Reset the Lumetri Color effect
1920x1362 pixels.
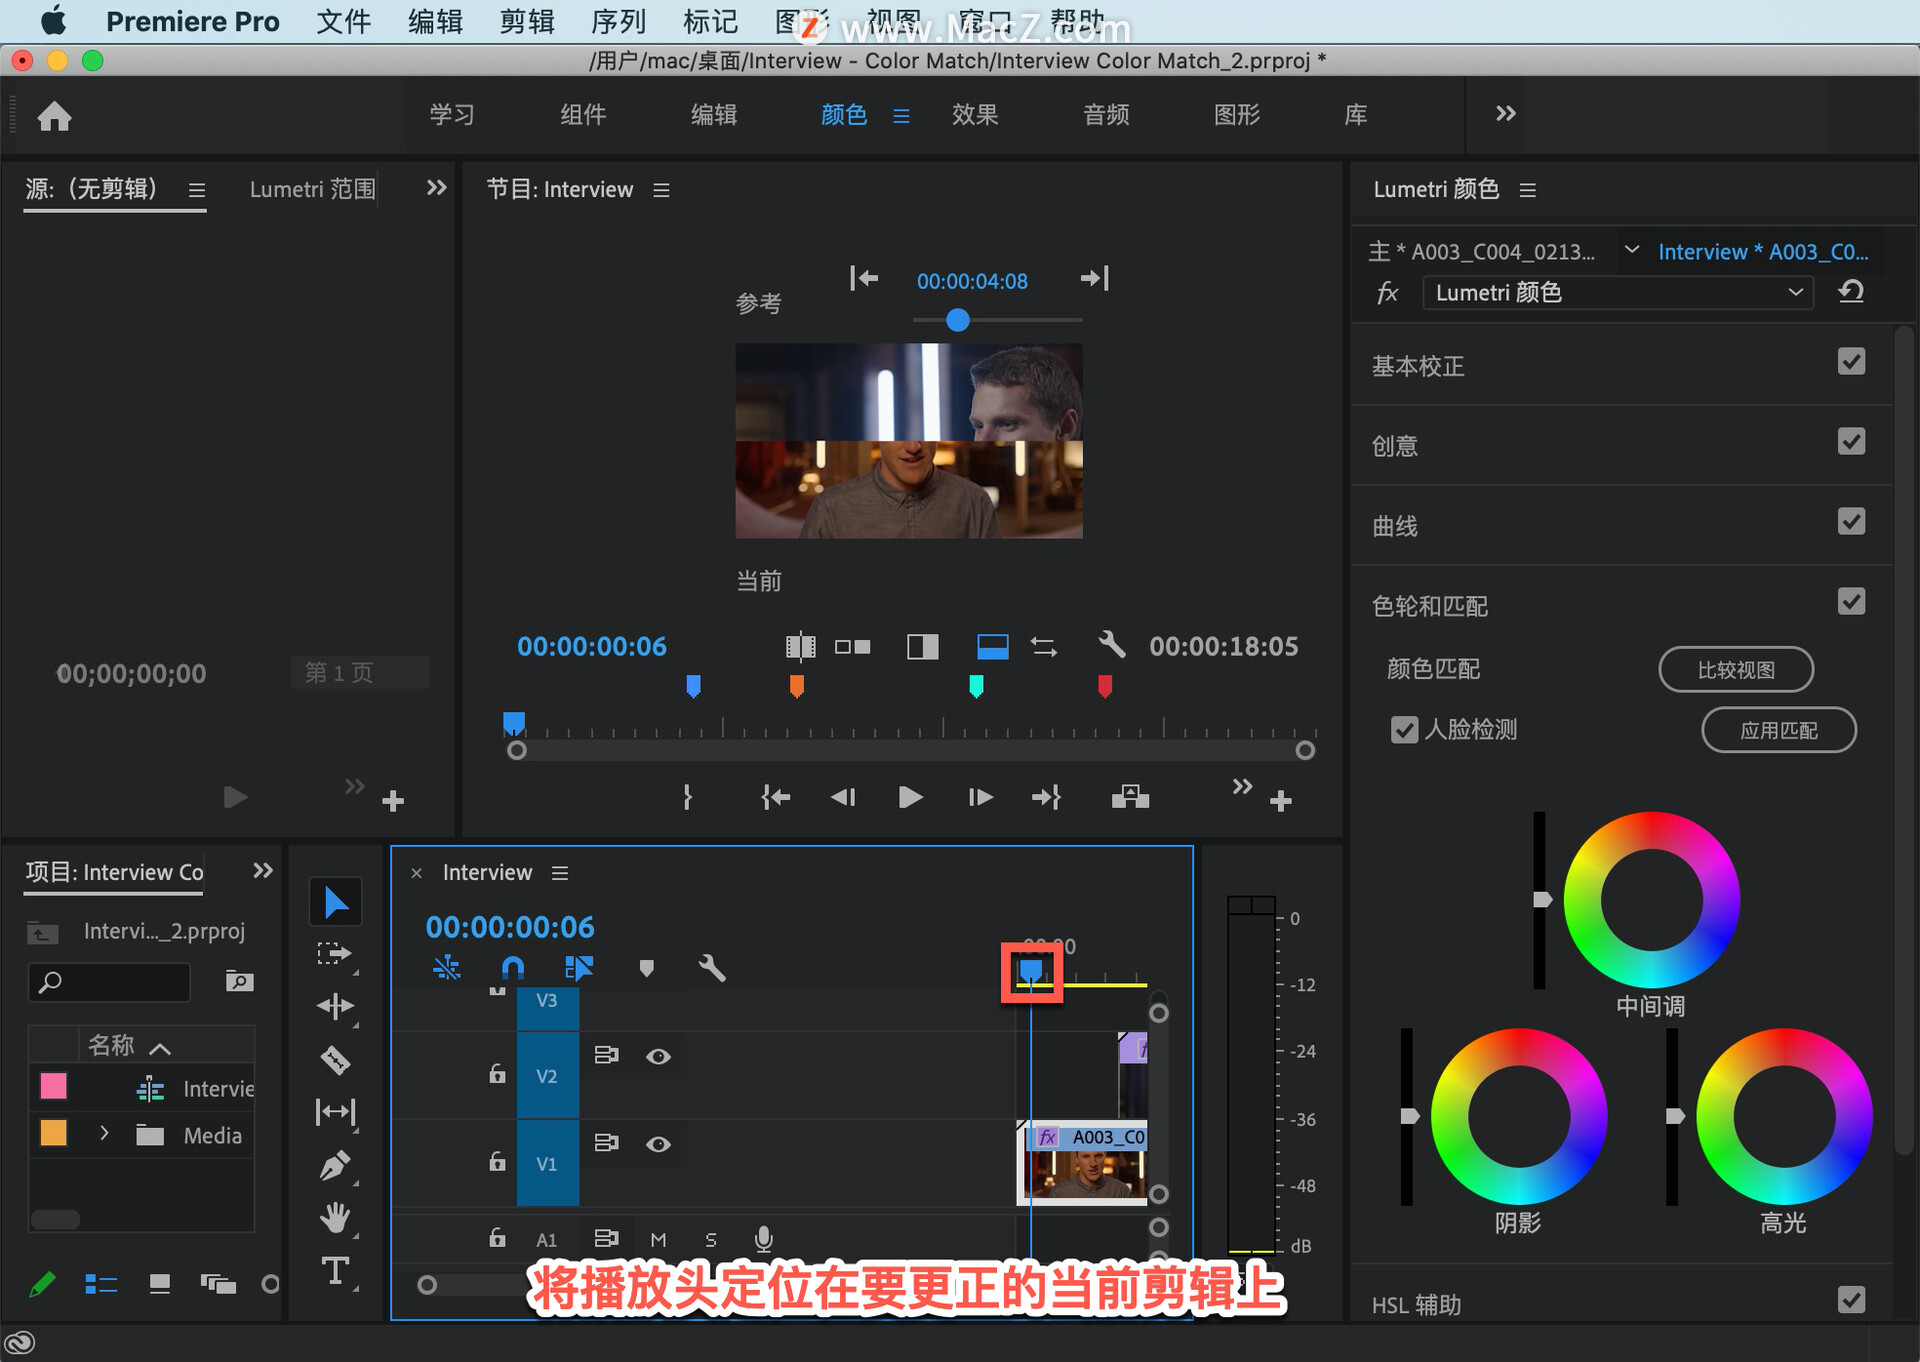(x=1851, y=292)
